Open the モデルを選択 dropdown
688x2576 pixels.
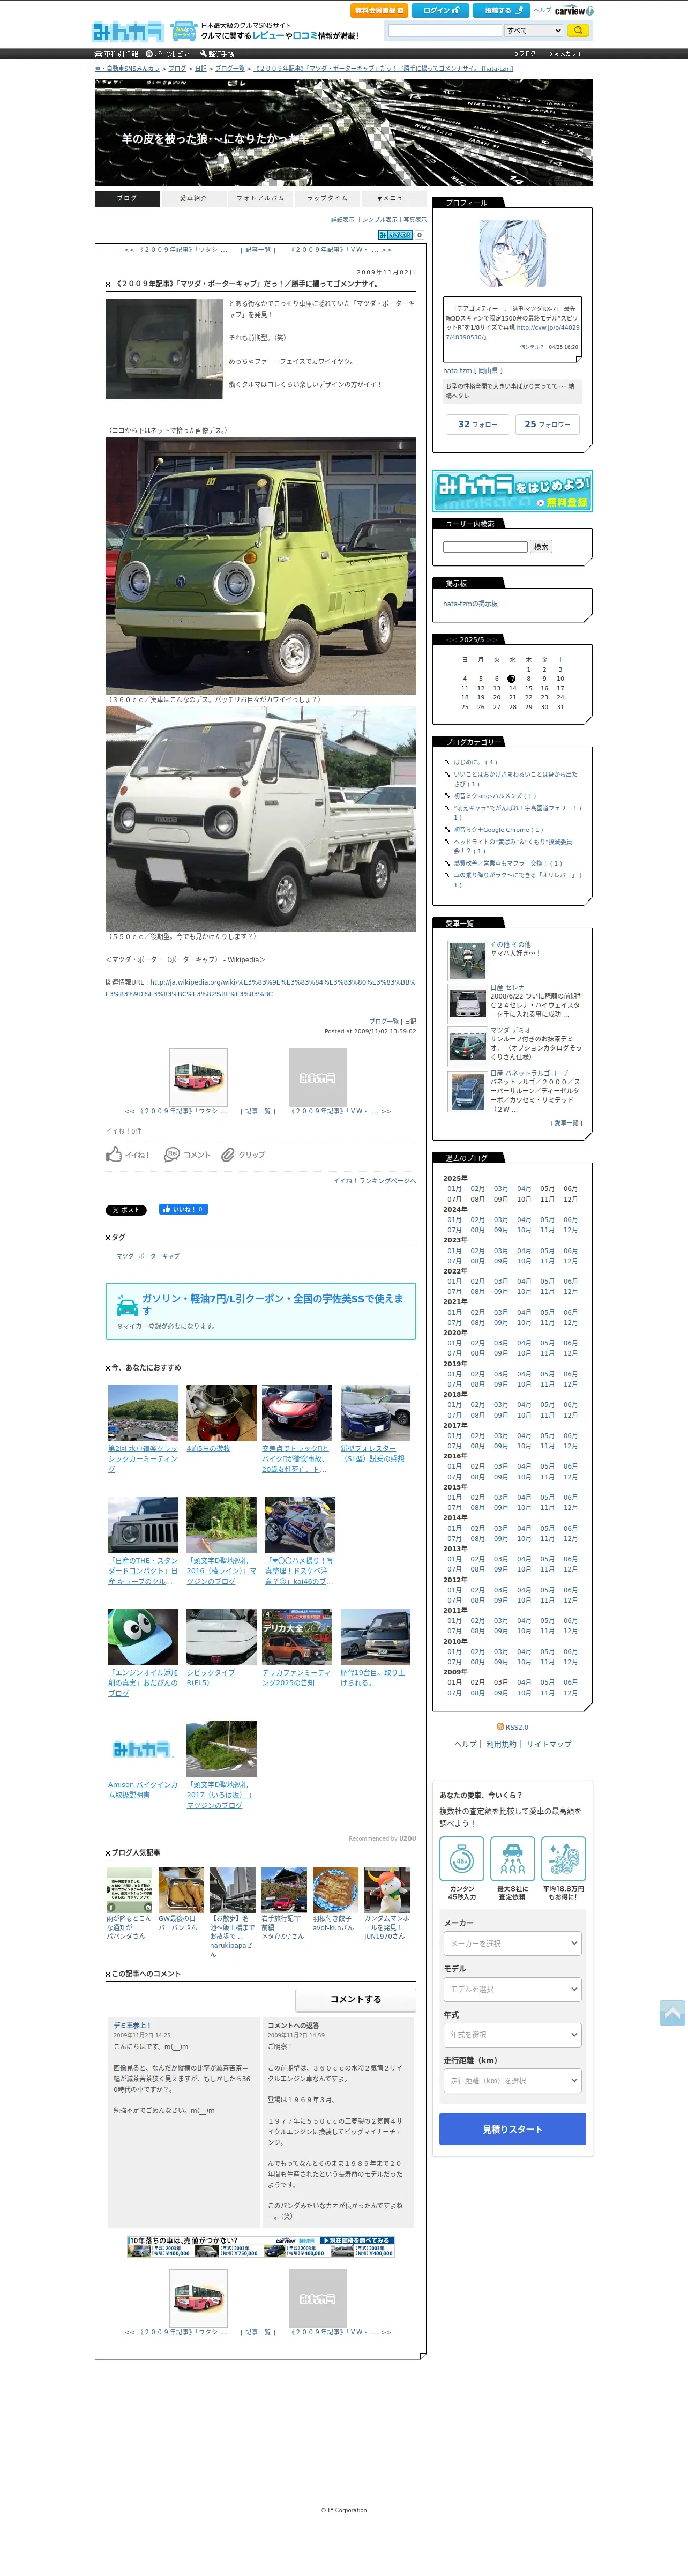point(512,1989)
